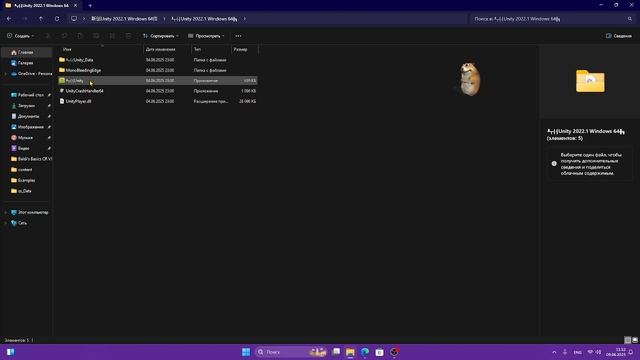The width and height of the screenshot is (640, 360).
Task: Open the Examples folder in sidebar
Action: click(27, 180)
